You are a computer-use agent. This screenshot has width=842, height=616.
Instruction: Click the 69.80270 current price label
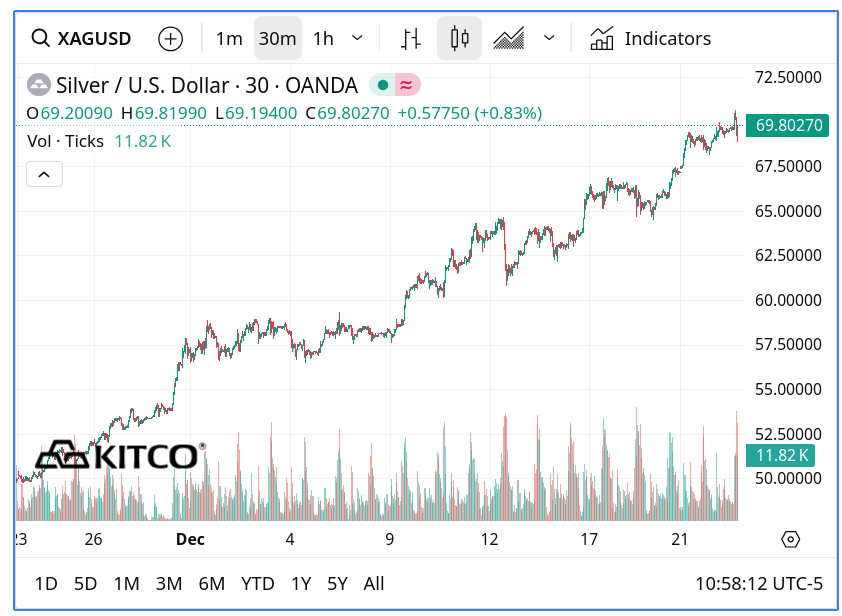pyautogui.click(x=788, y=125)
